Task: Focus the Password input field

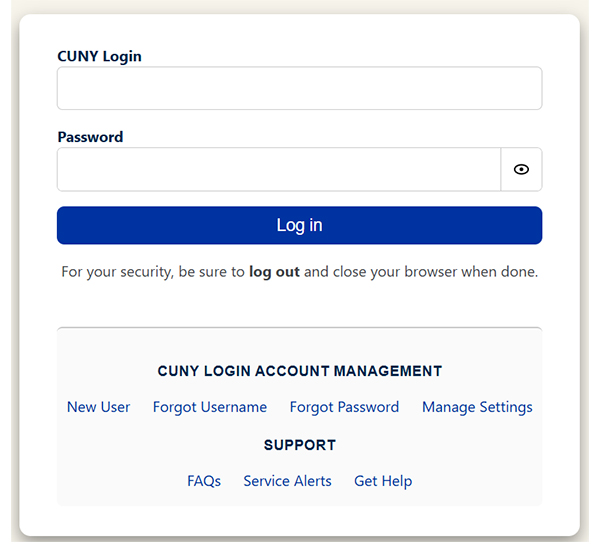Action: (x=278, y=170)
